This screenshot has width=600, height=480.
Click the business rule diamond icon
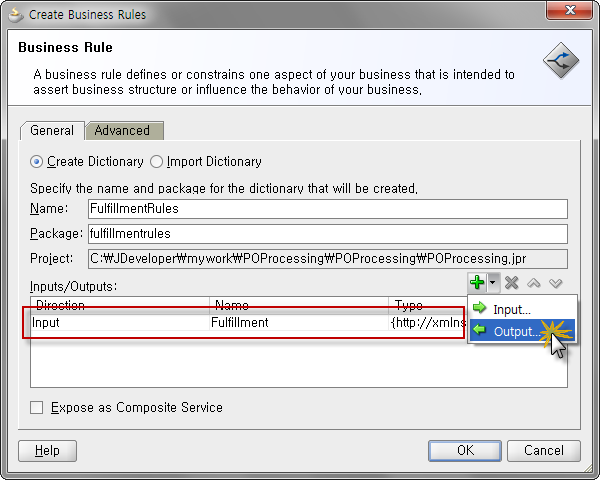pyautogui.click(x=561, y=60)
